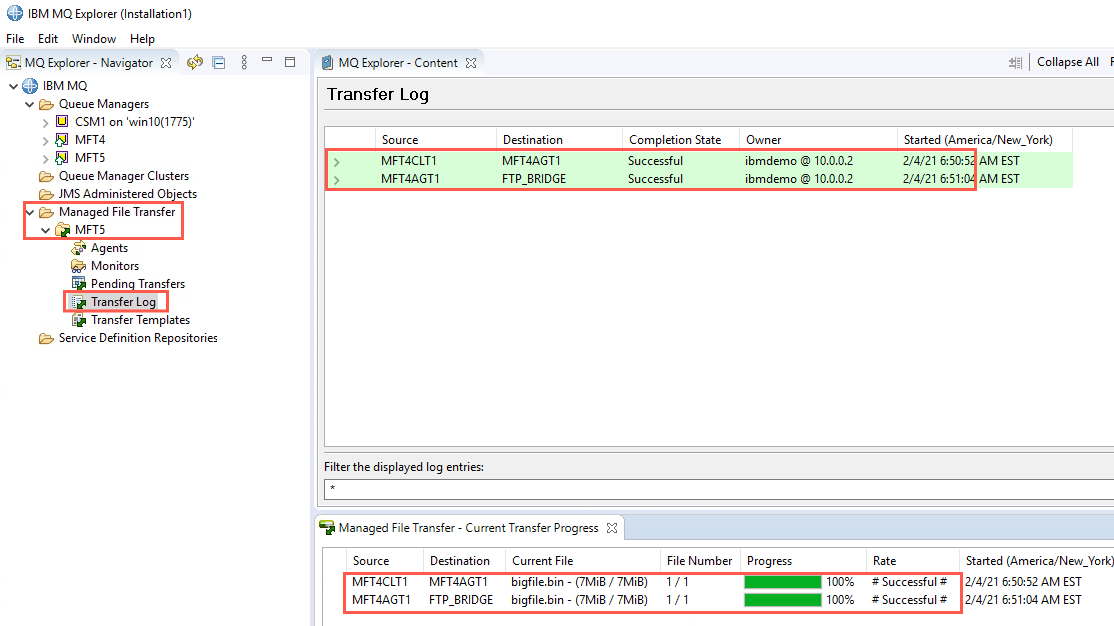Click the progress bar for MFT4AGT1 transfer
Viewport: 1114px width, 626px height.
(782, 600)
